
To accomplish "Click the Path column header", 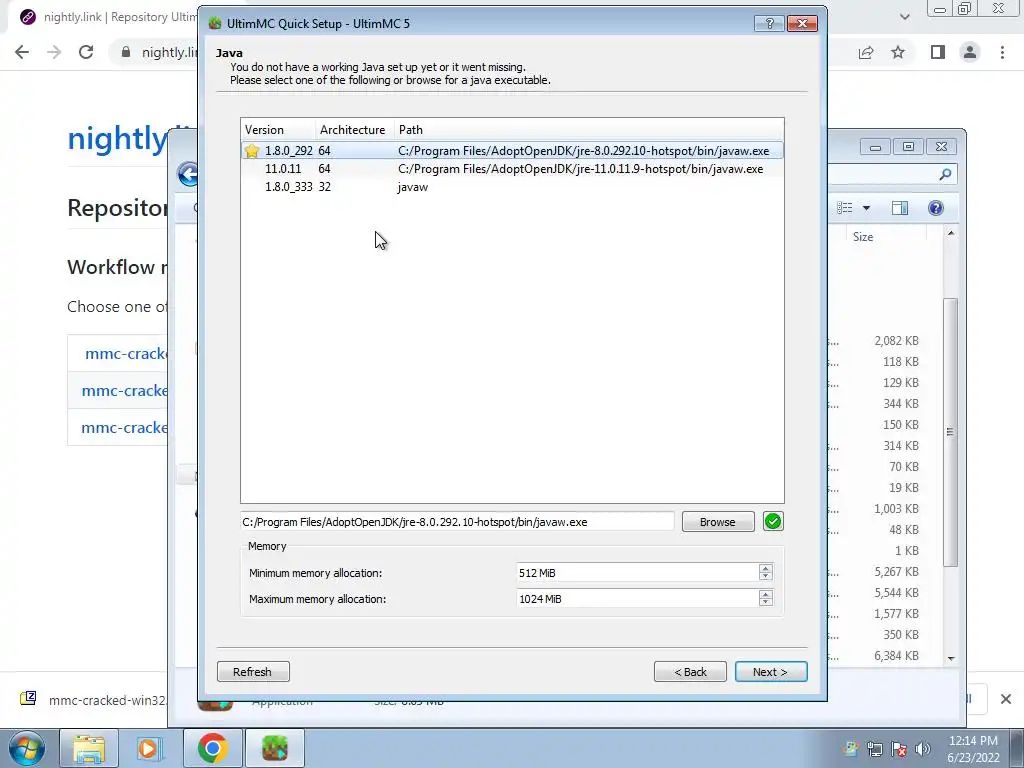I will click(x=588, y=130).
